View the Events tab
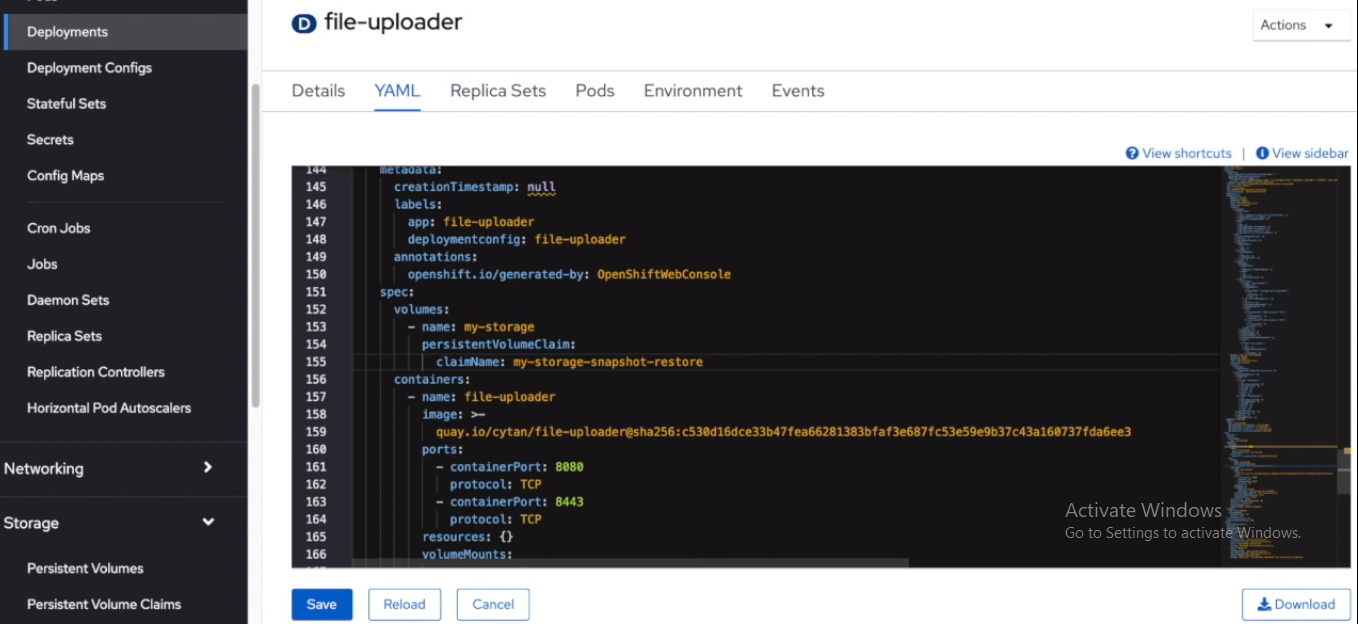Image resolution: width=1358 pixels, height=624 pixels. click(798, 91)
